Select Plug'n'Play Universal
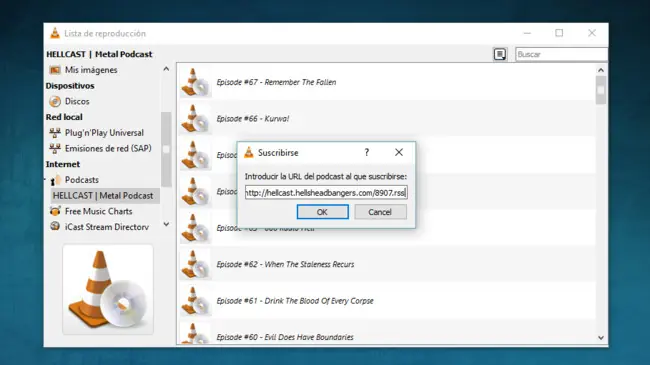This screenshot has height=365, width=650. [x=104, y=133]
